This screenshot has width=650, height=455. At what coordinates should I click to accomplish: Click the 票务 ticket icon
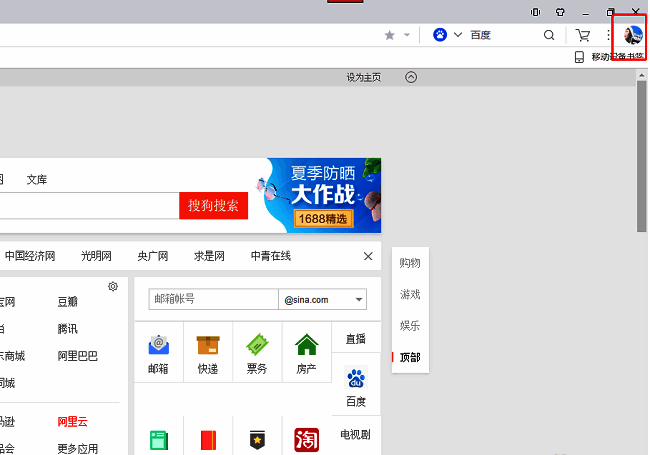257,345
